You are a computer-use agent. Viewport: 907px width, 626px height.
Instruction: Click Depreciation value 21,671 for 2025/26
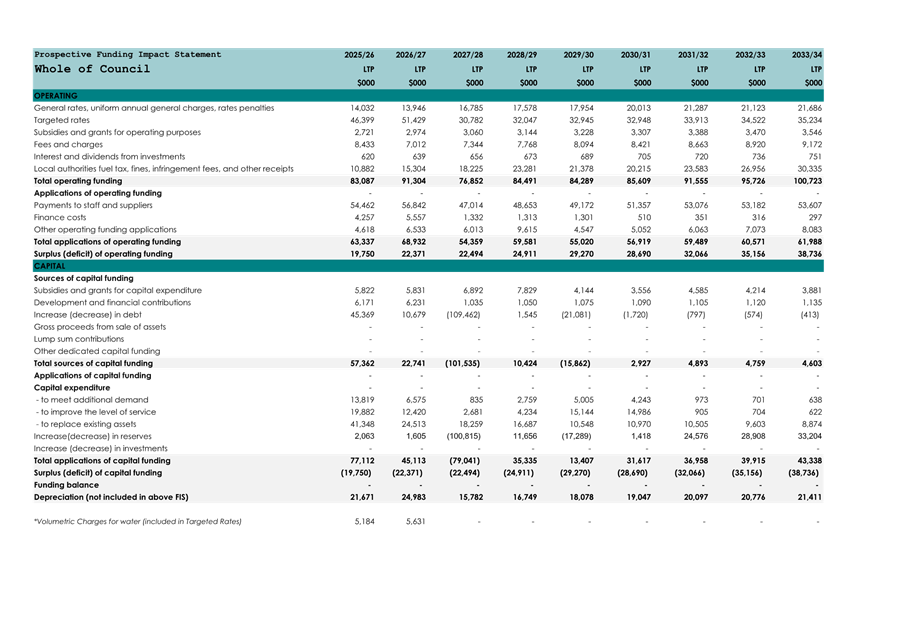pyautogui.click(x=363, y=497)
